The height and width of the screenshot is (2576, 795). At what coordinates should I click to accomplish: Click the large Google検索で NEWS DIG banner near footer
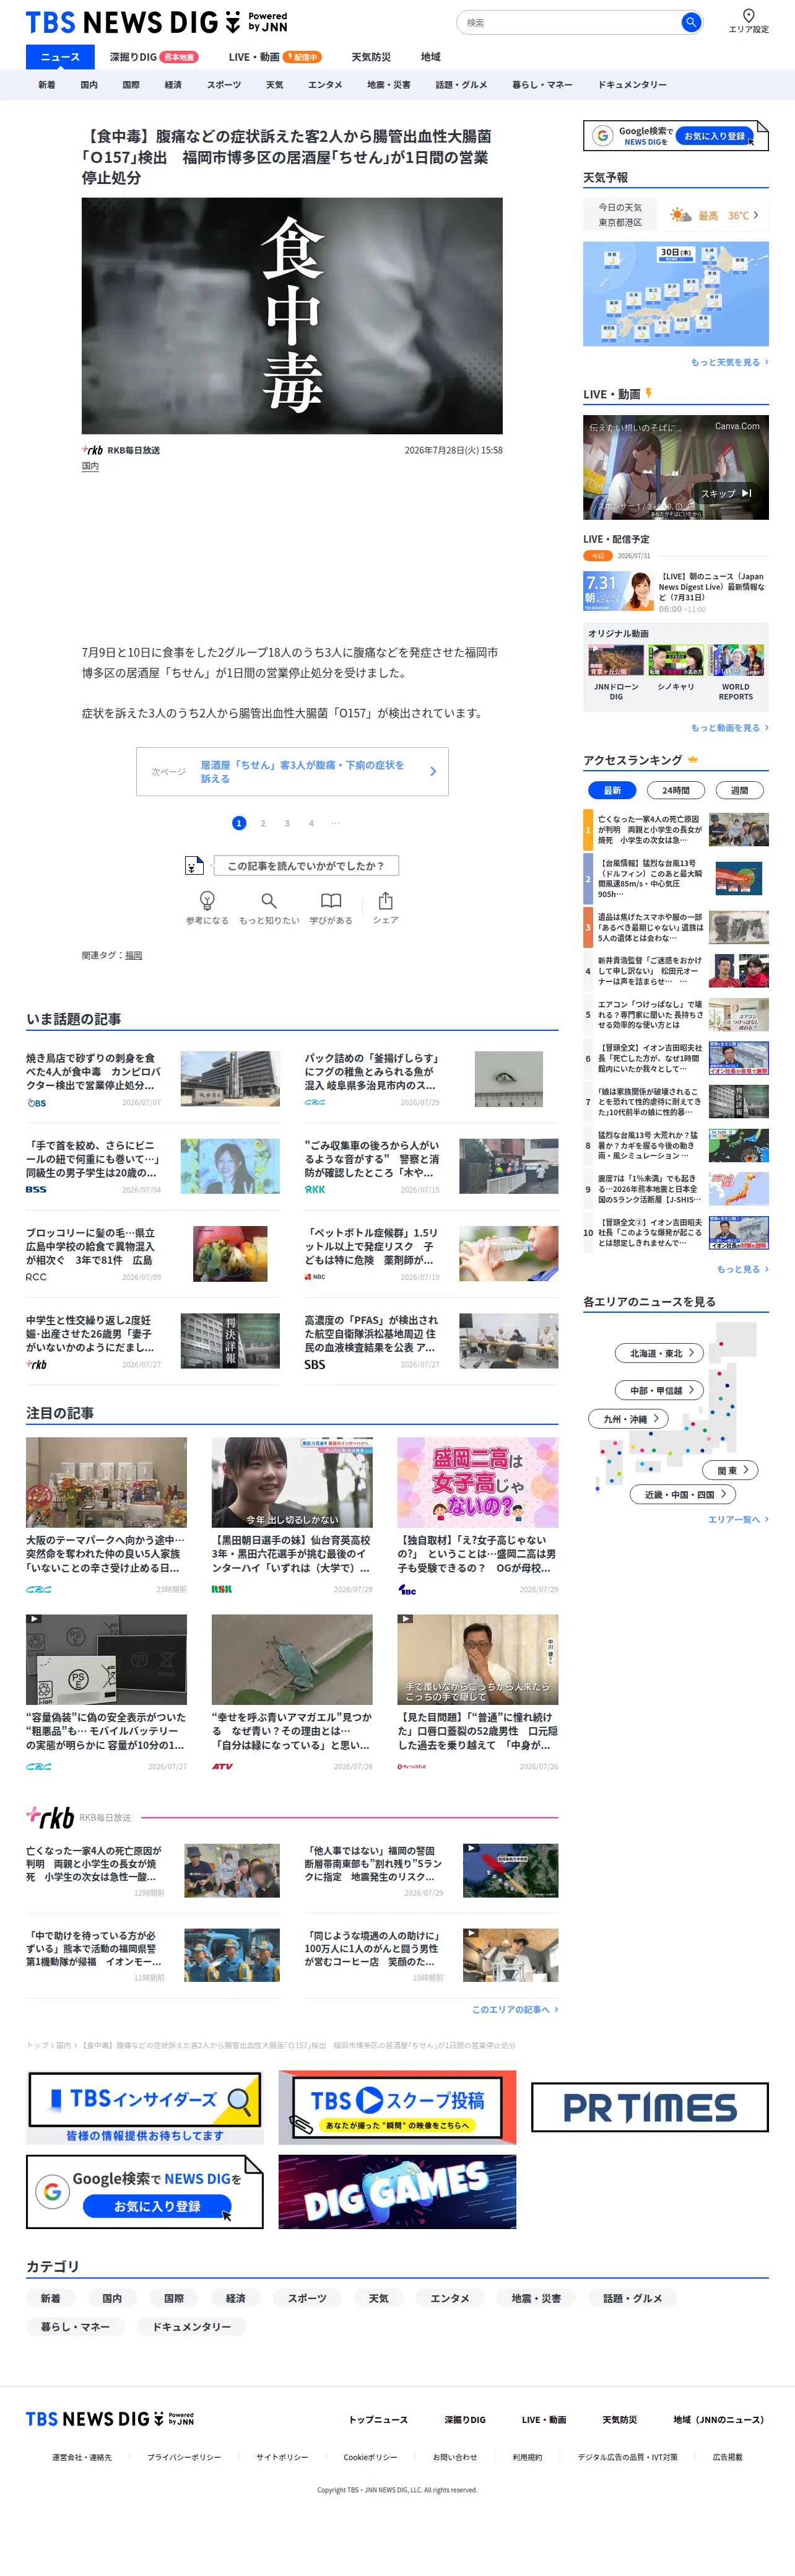(145, 2191)
